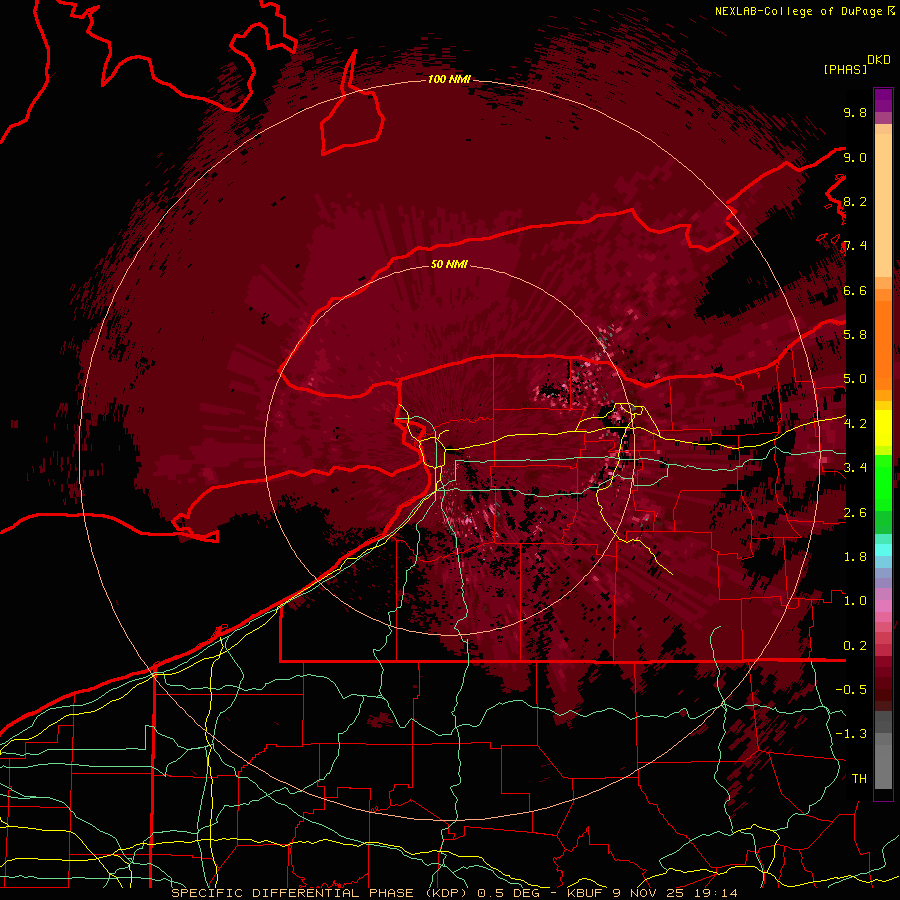Click the DKD label above the color scale

(879, 60)
